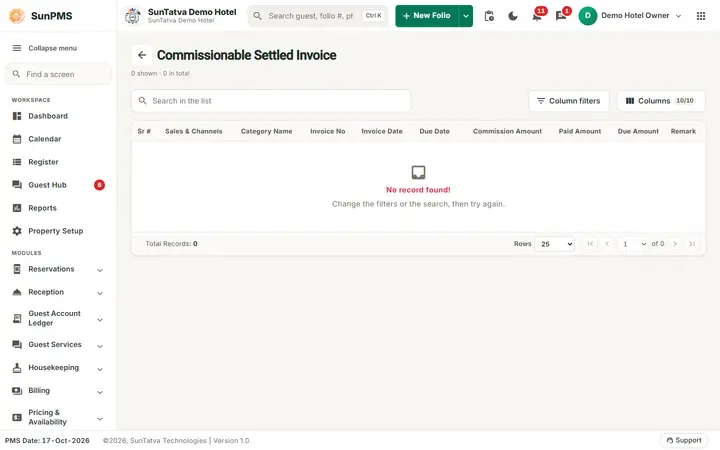Click the New Folio button
The image size is (720, 450).
click(427, 16)
